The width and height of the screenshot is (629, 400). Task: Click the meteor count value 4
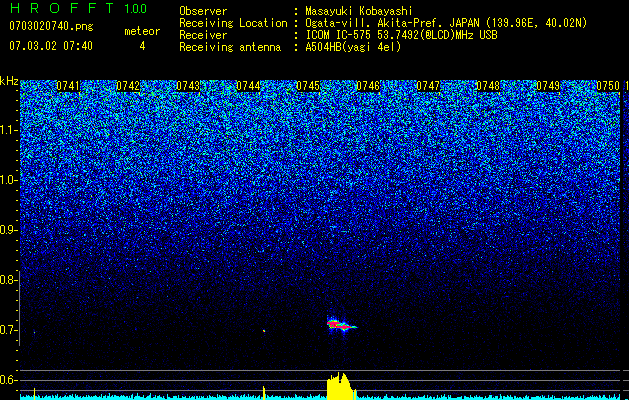pos(142,46)
